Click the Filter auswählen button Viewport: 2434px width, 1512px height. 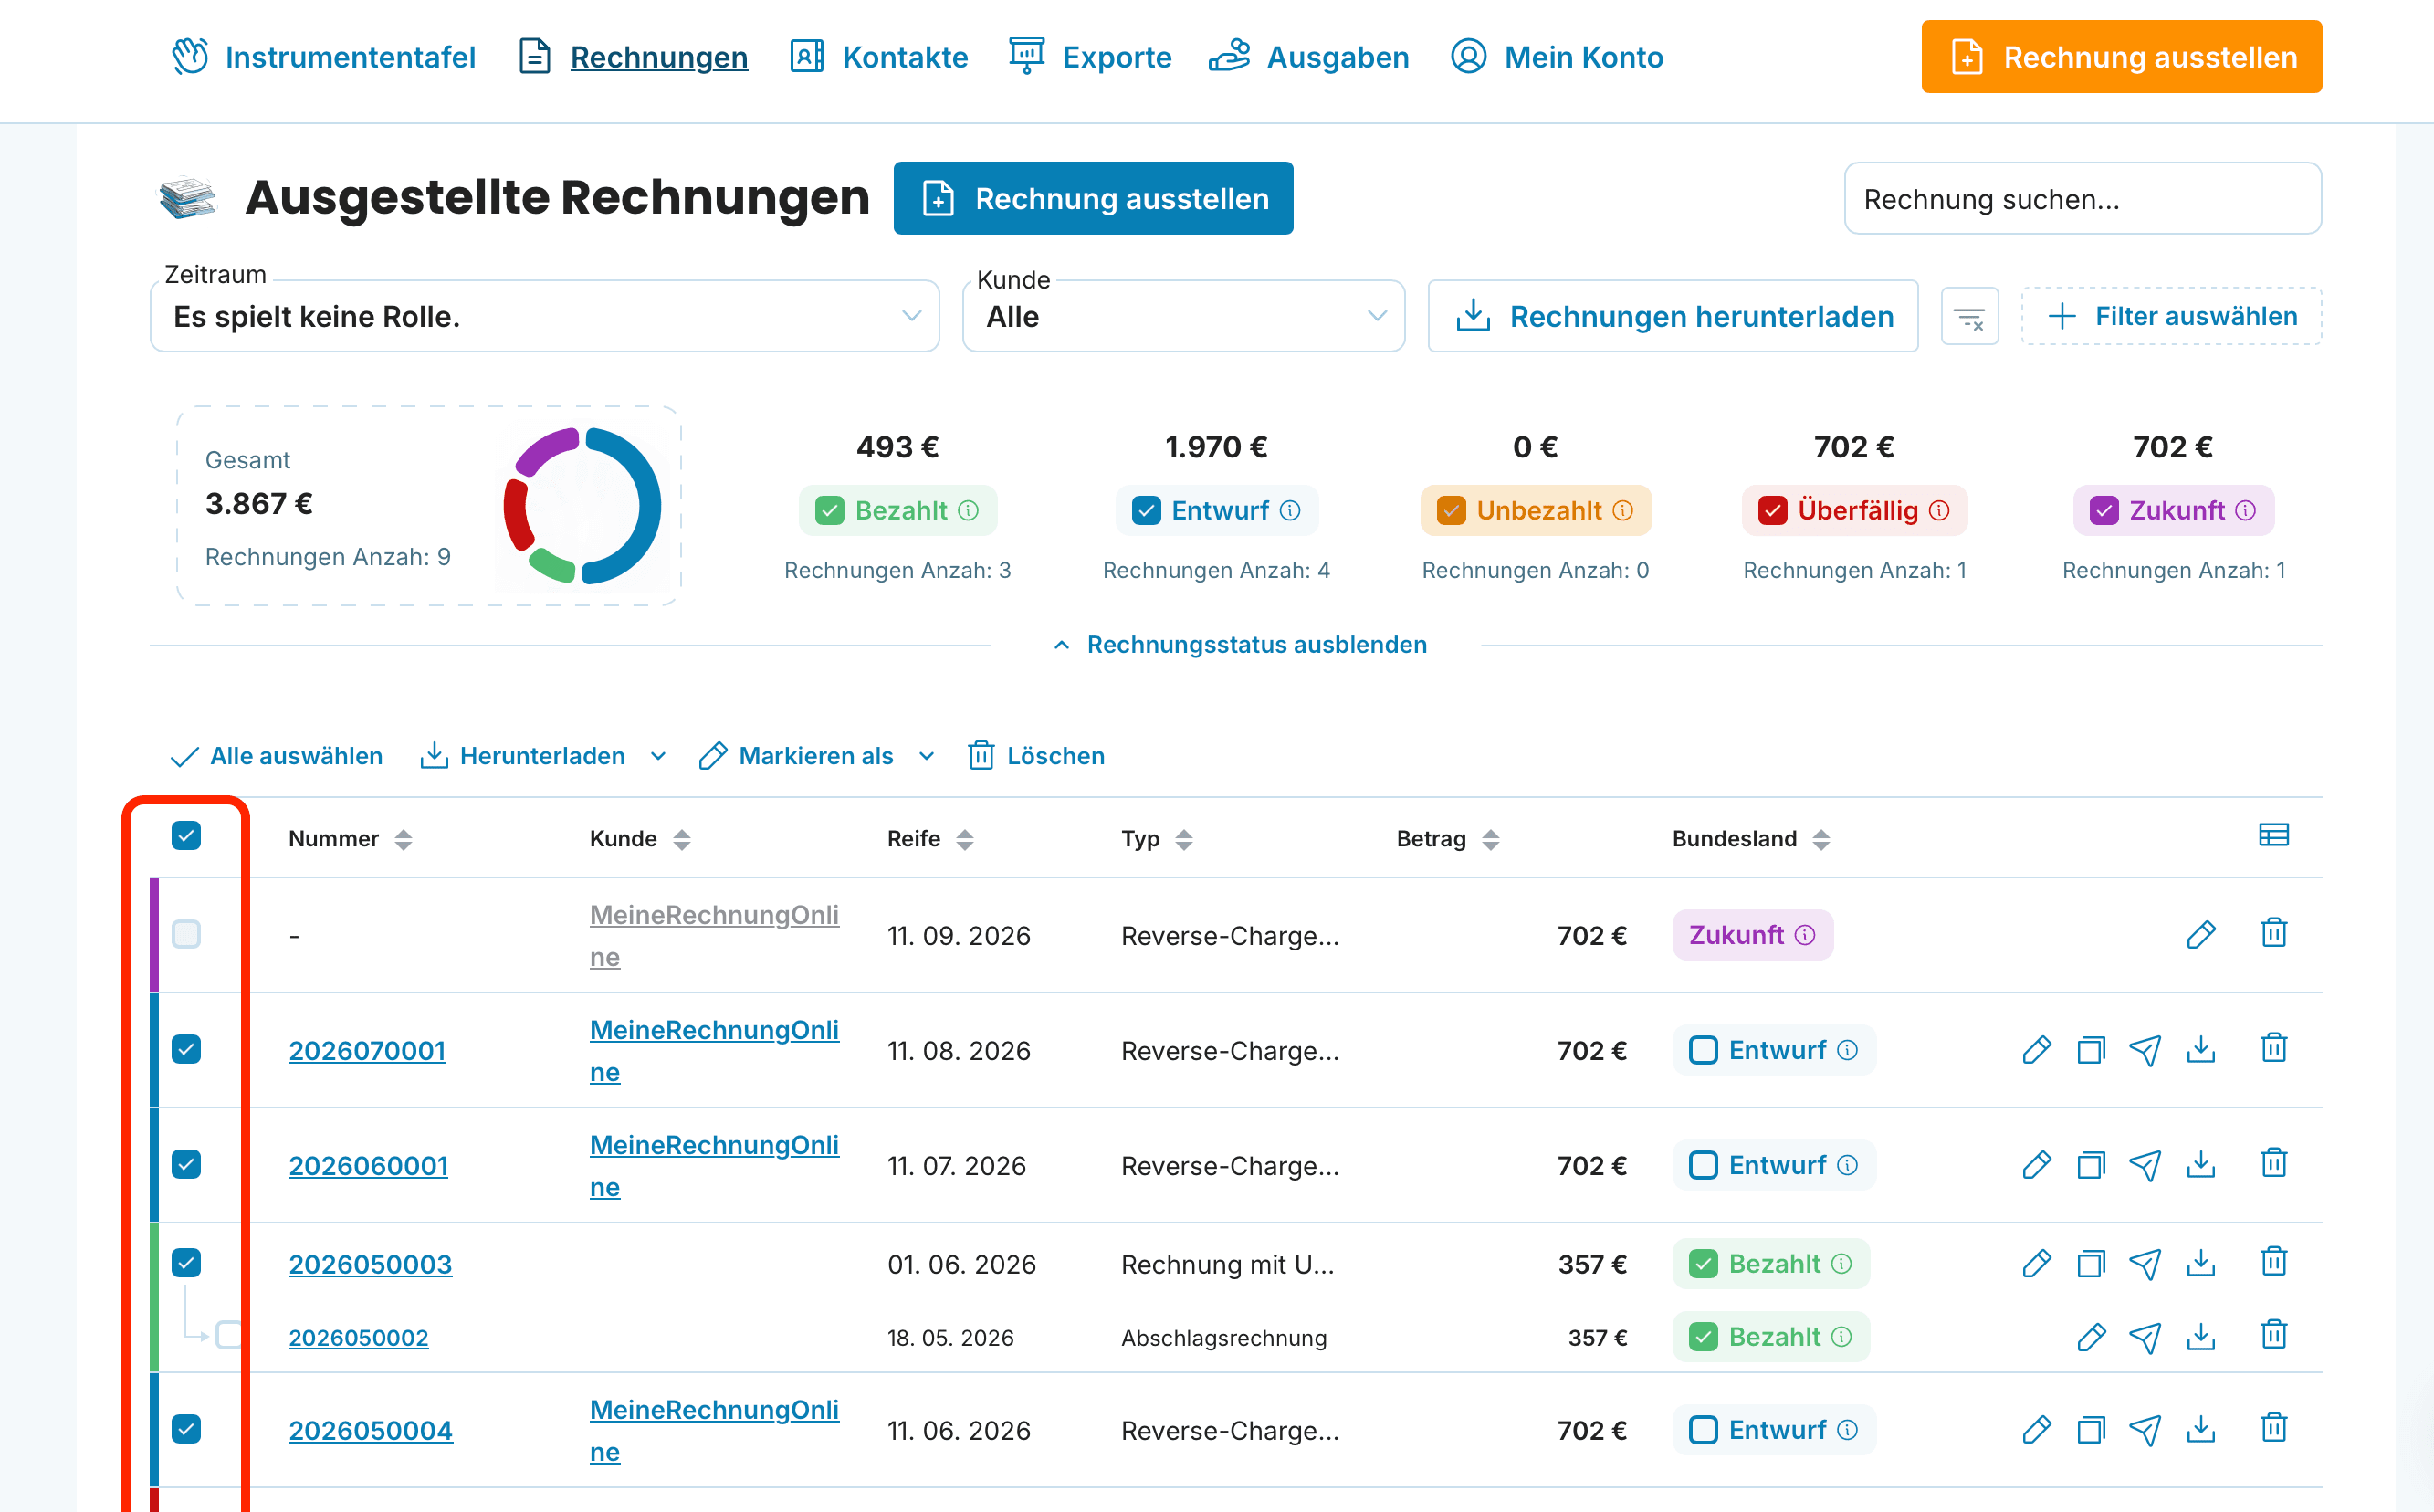(2171, 316)
